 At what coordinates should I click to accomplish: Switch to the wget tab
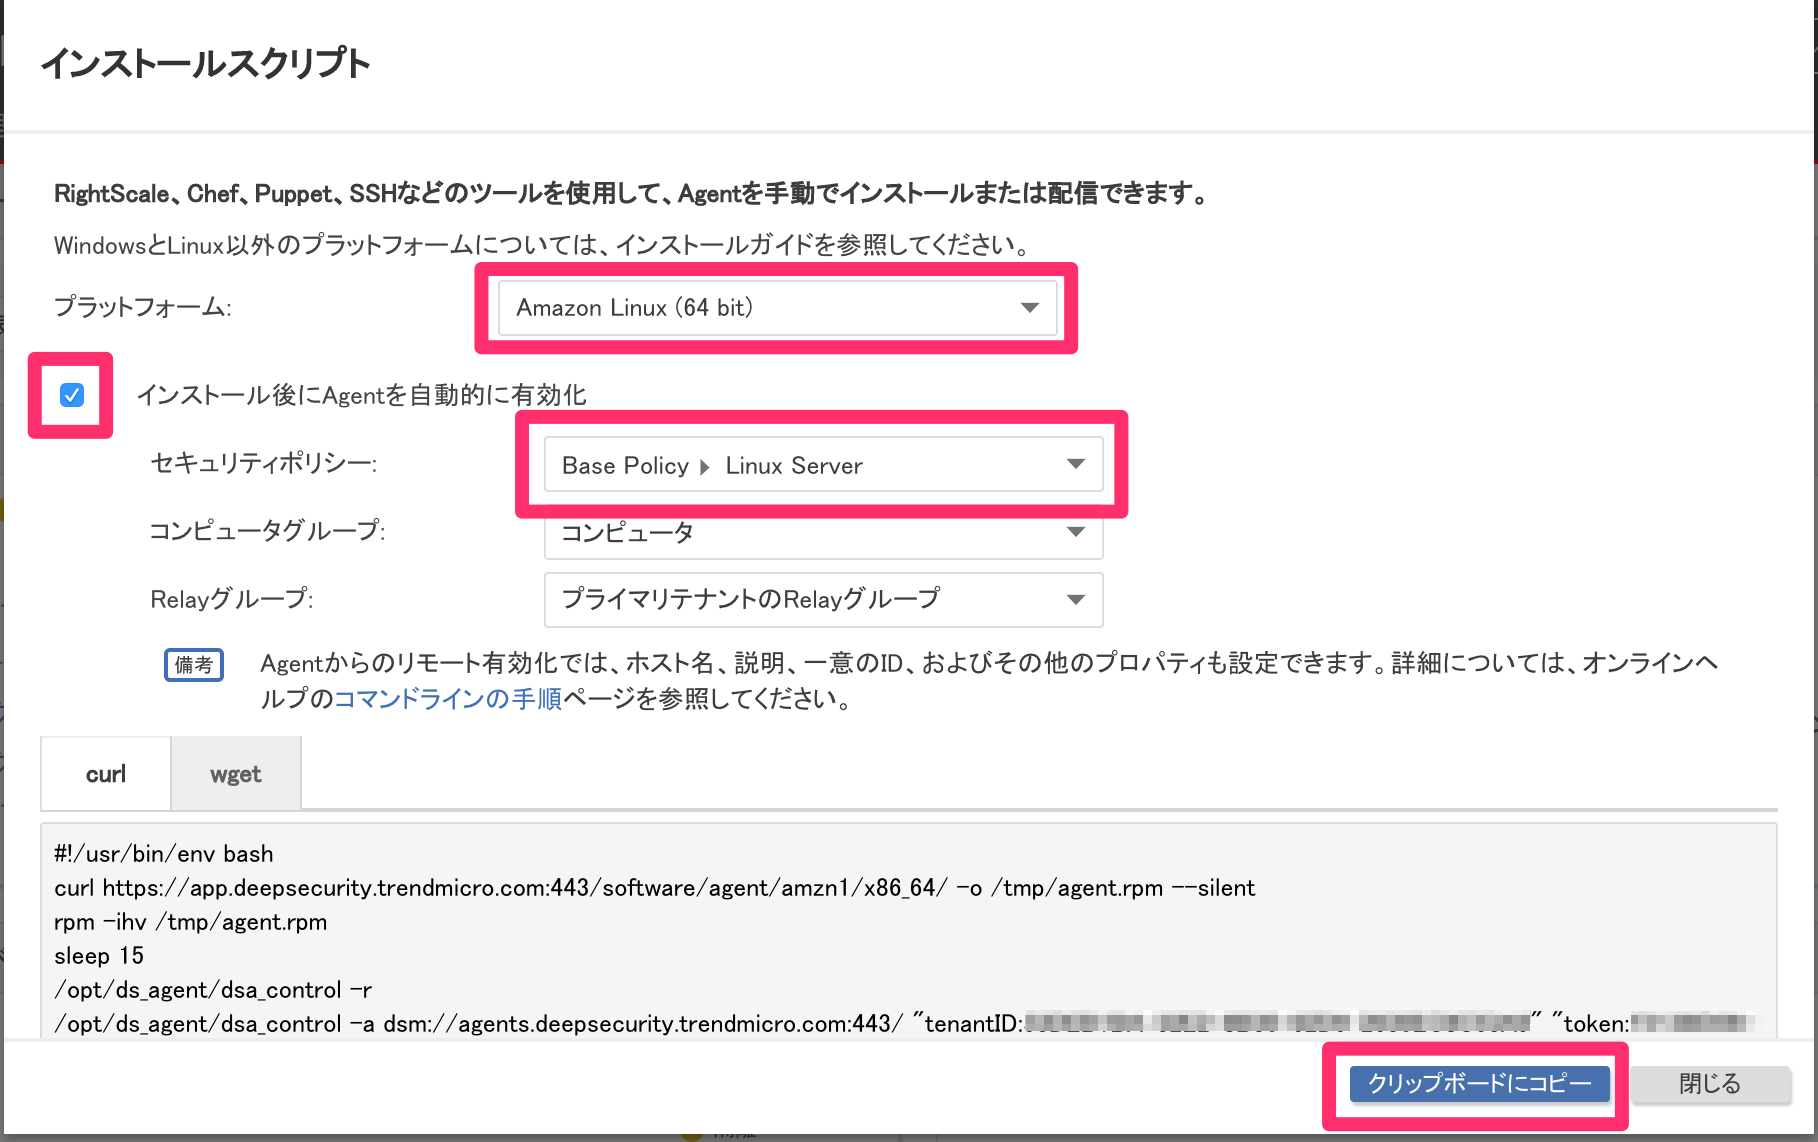235,772
